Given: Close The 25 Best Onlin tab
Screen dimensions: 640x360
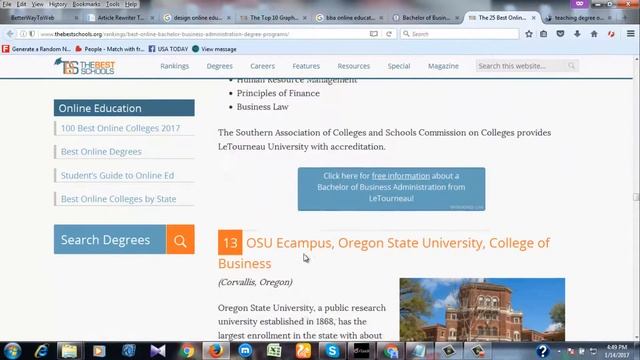Looking at the screenshot, I should coord(533,18).
